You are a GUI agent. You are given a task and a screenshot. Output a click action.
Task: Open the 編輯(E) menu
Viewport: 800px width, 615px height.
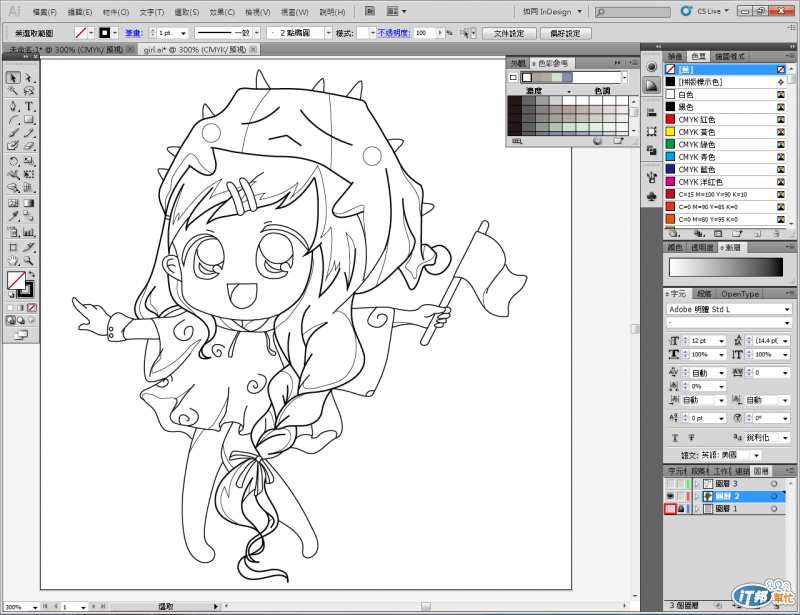click(80, 12)
